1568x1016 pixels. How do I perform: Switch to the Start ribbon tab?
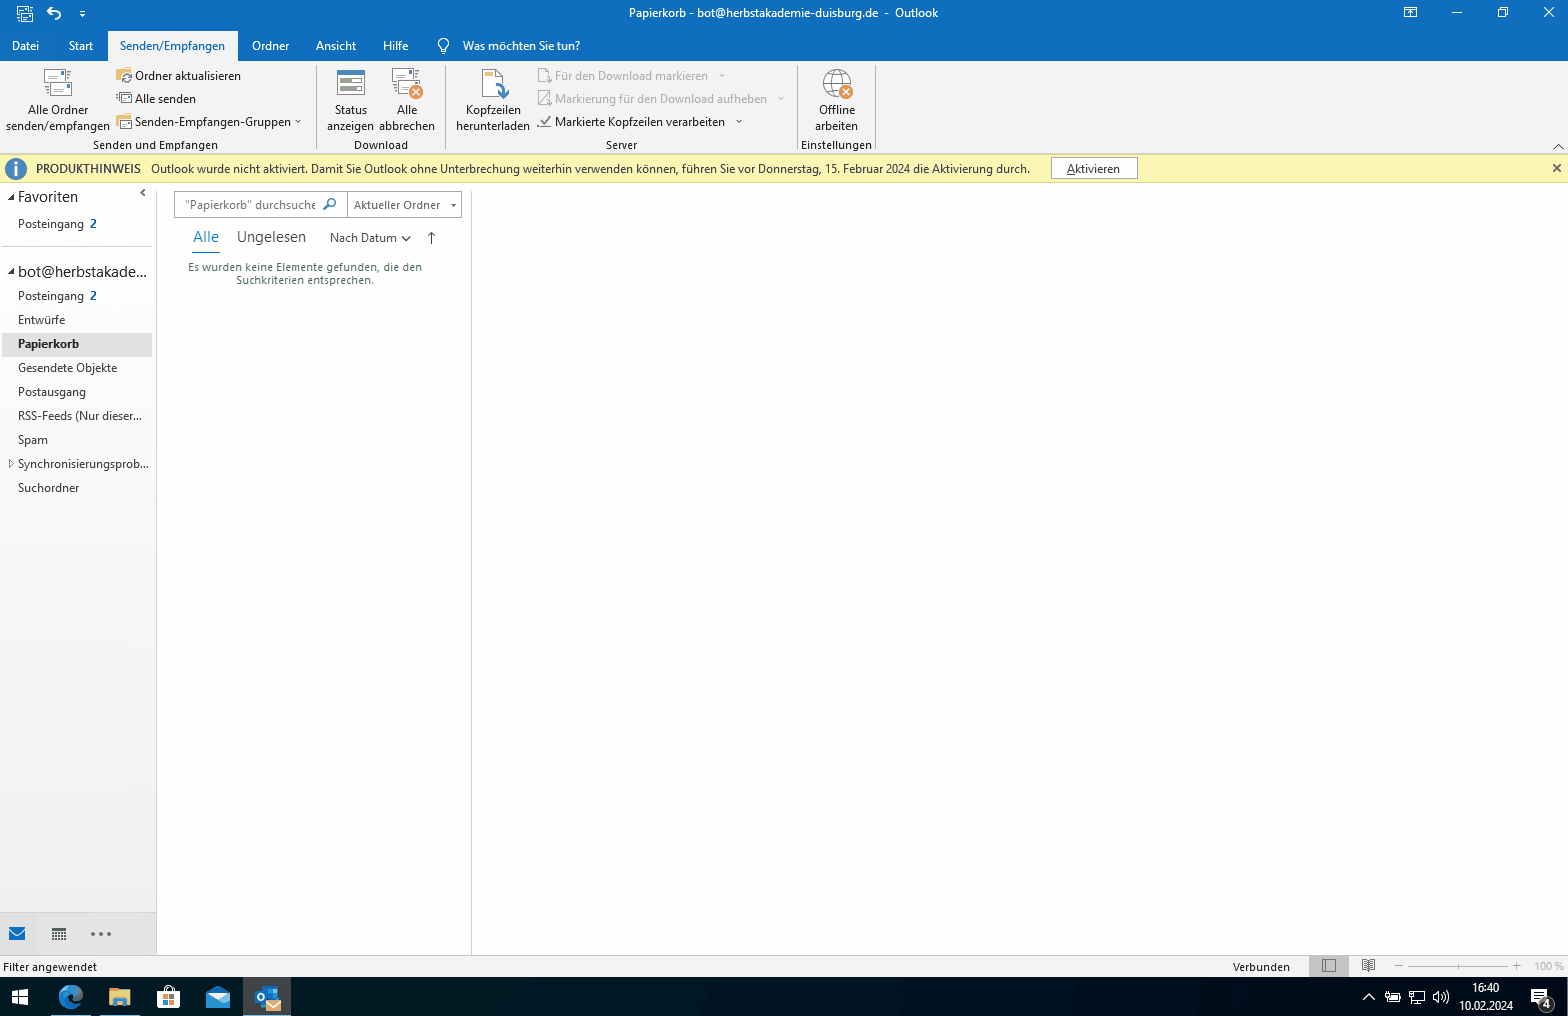point(81,46)
